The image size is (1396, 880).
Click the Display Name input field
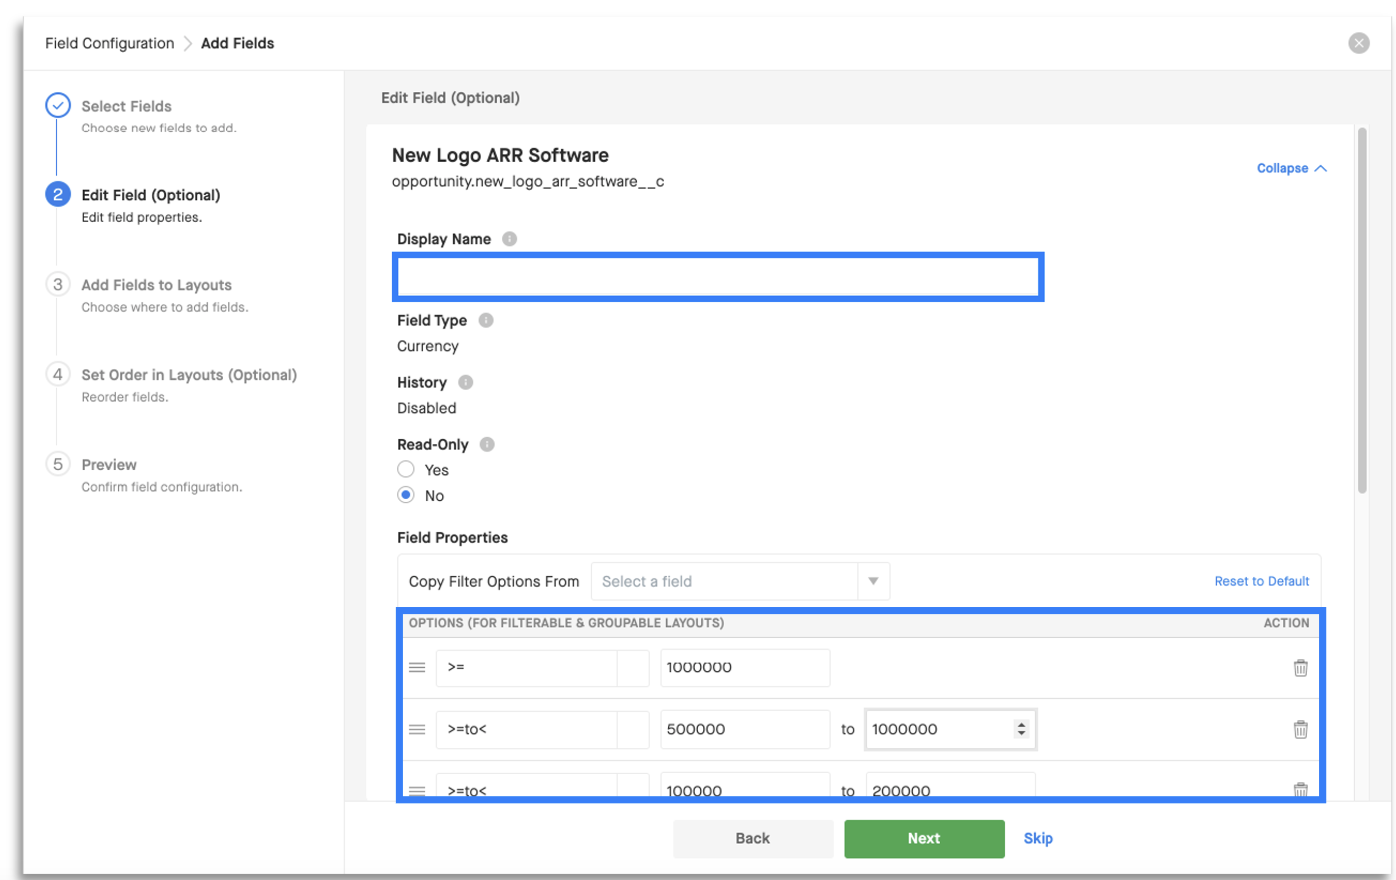click(718, 277)
